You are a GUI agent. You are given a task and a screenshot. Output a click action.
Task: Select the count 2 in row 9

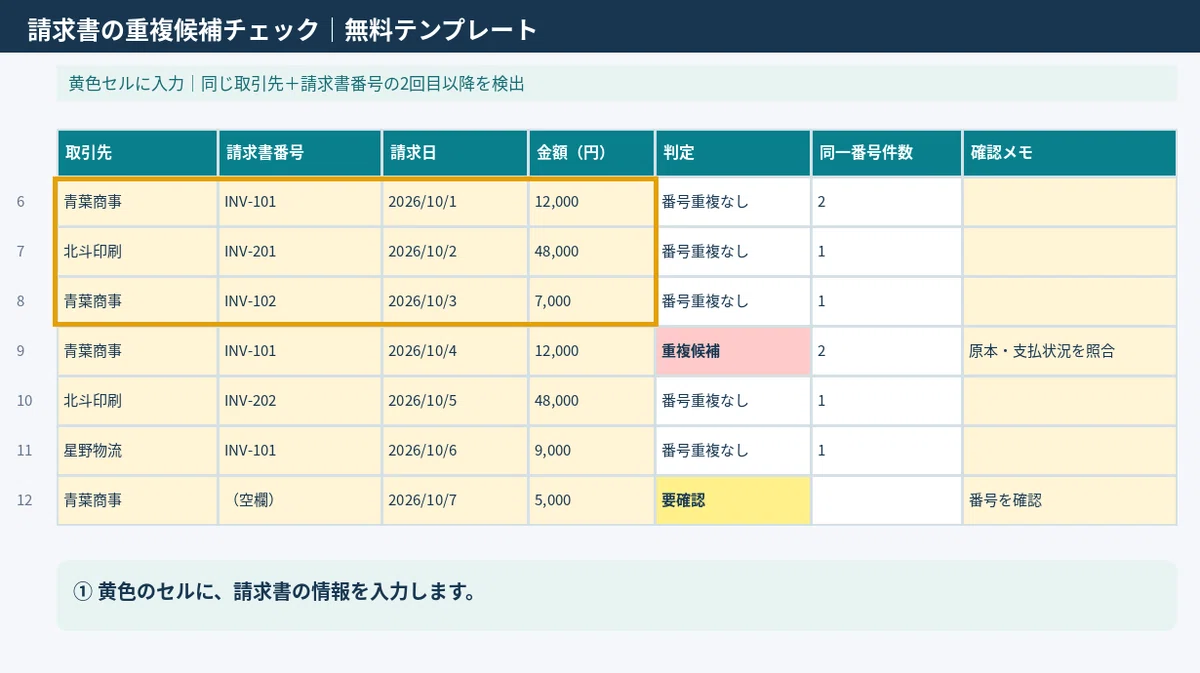(x=886, y=351)
